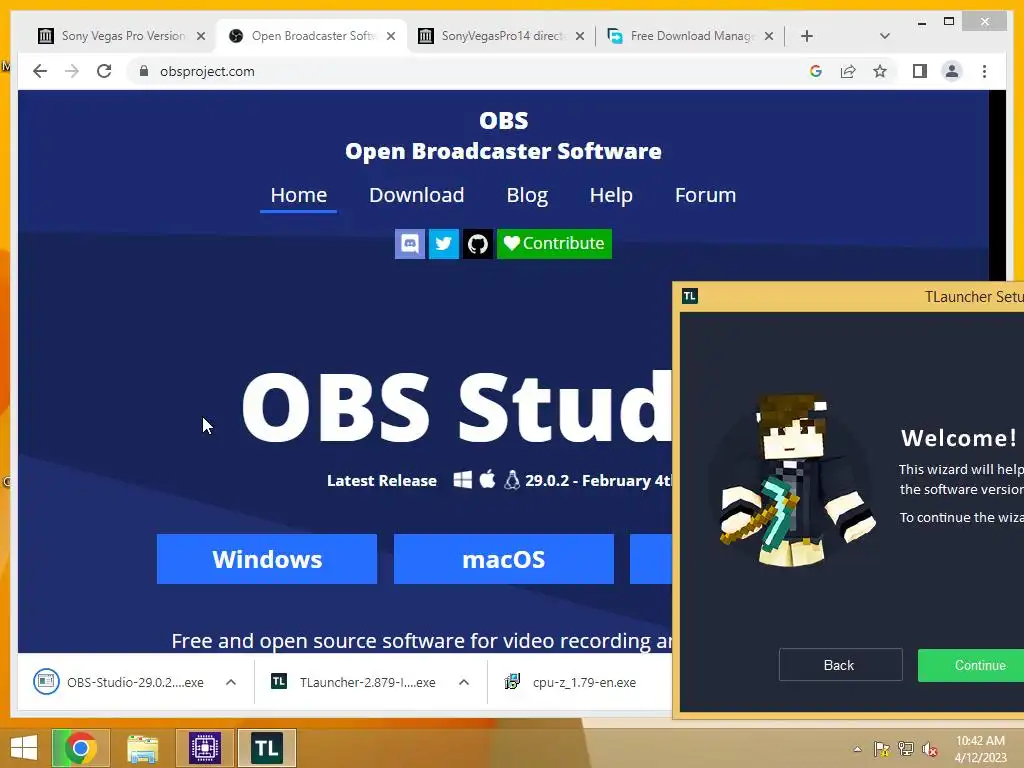1024x768 pixels.
Task: Toggle the Chrome side panel icon
Action: pyautogui.click(x=920, y=71)
